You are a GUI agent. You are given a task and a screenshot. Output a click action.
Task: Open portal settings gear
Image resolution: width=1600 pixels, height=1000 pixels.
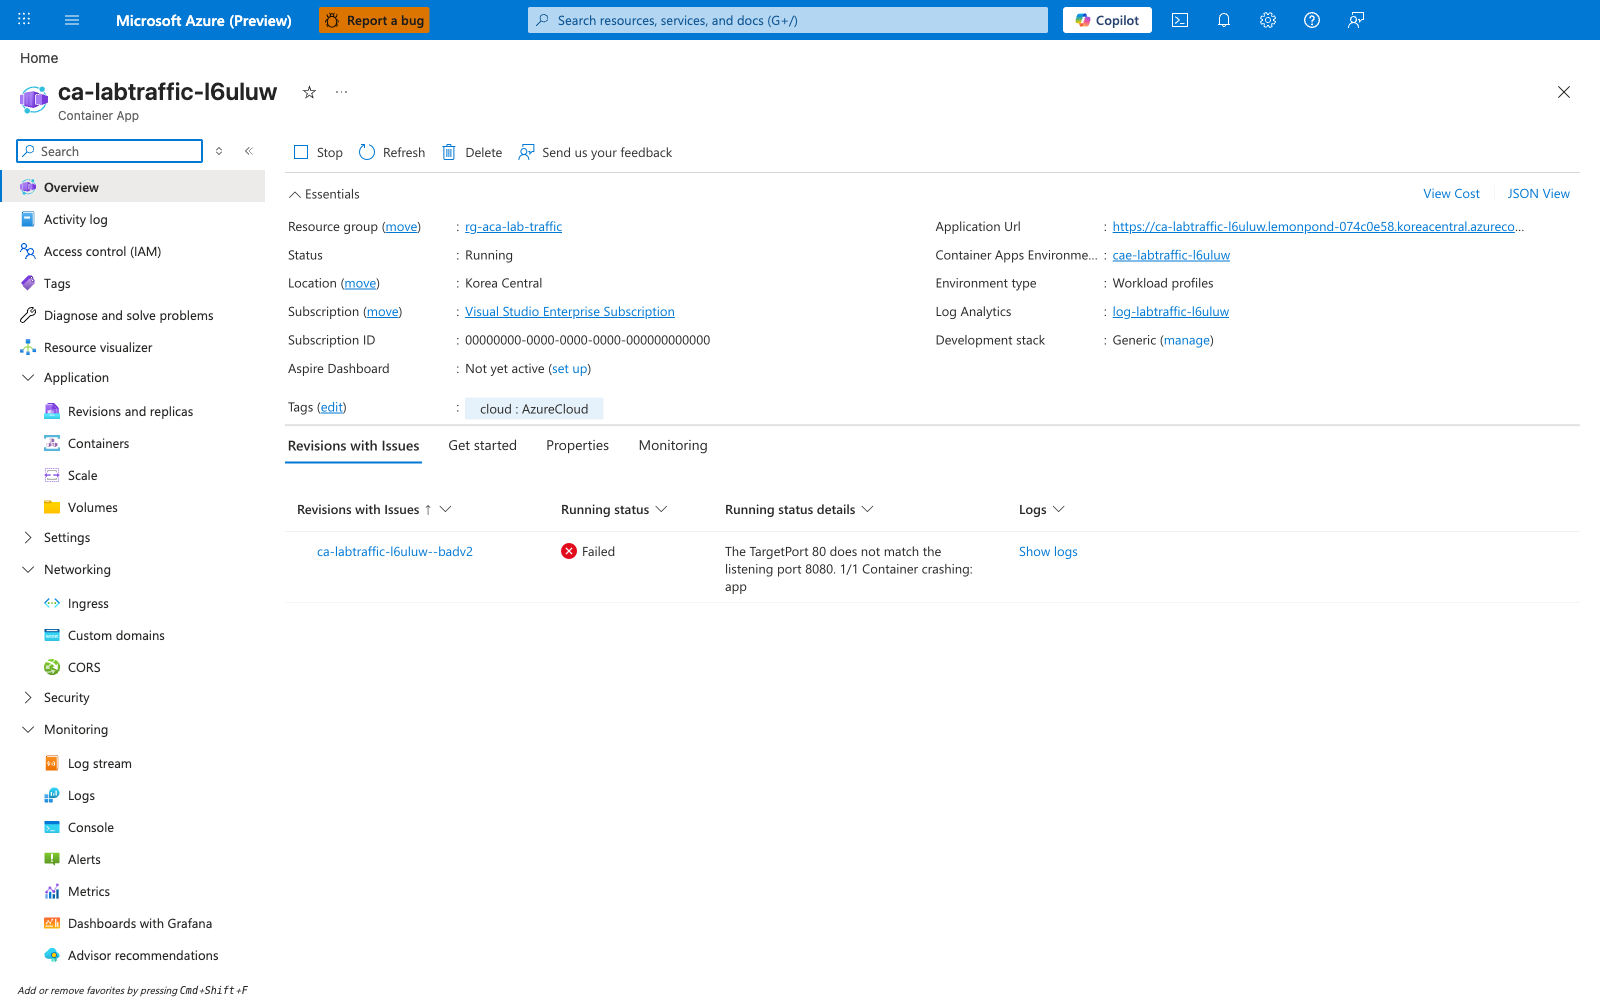pos(1268,20)
